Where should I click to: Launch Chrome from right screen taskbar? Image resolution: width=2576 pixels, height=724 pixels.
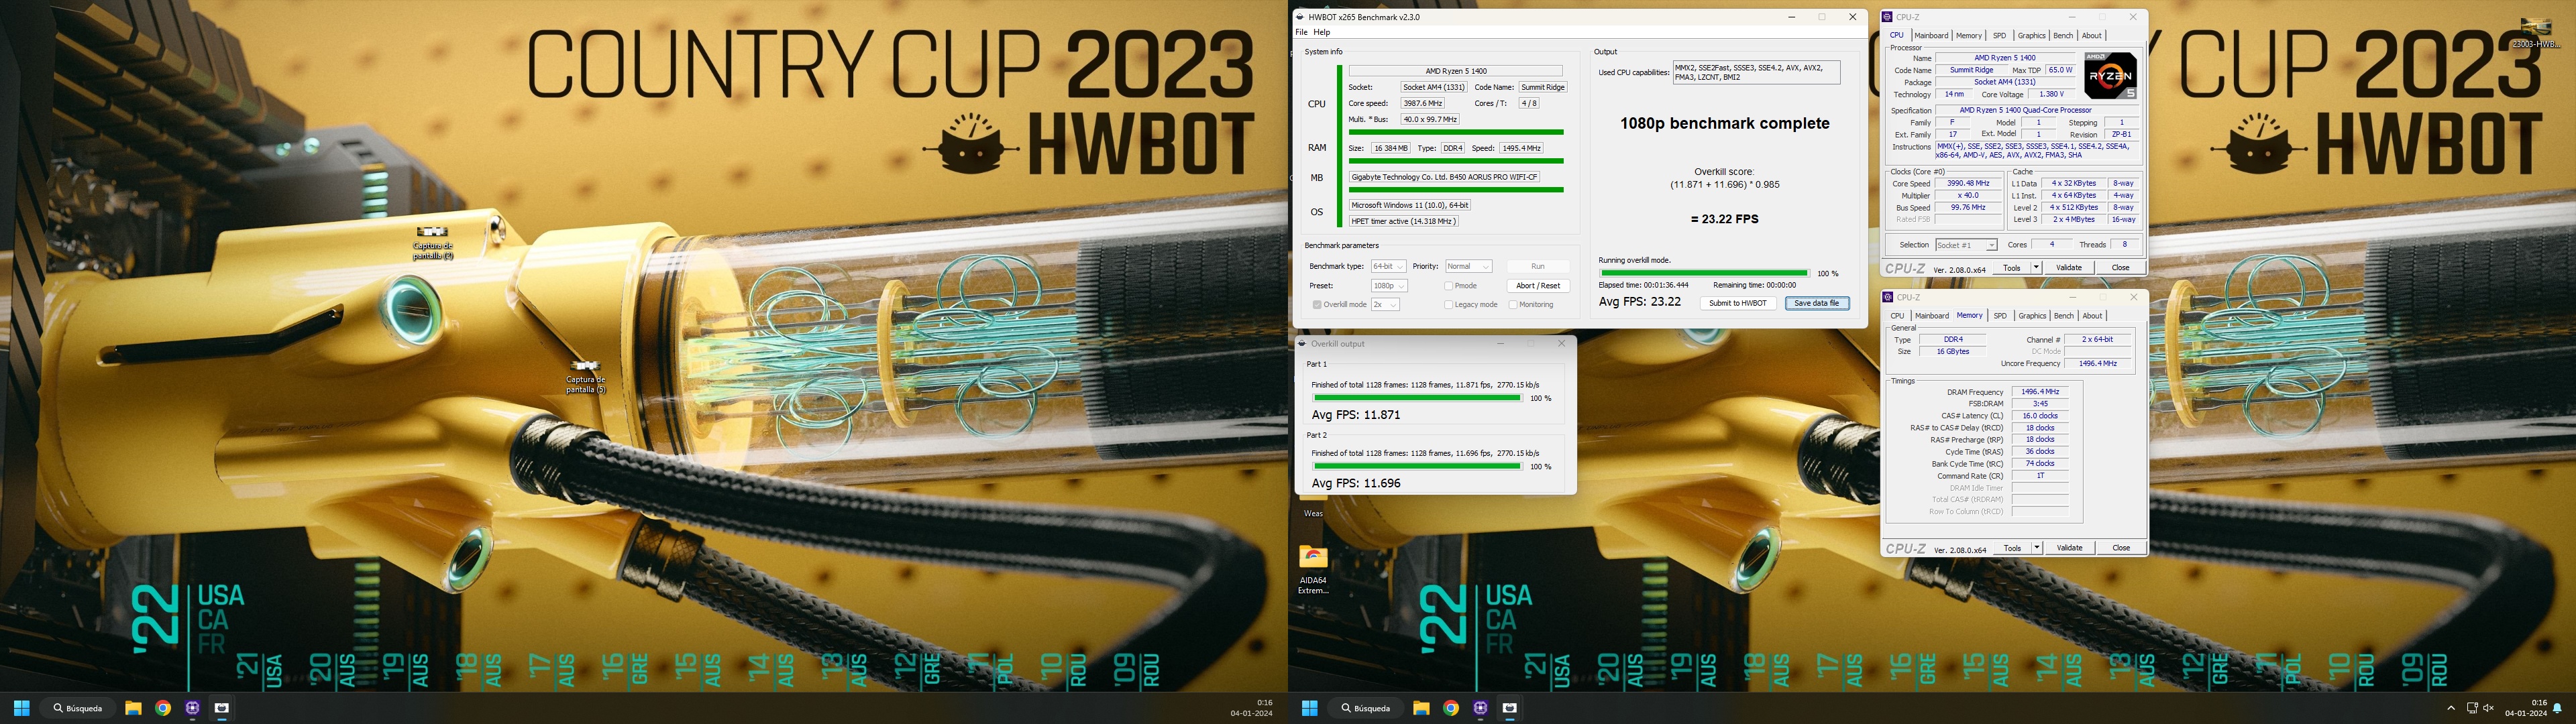point(1451,708)
